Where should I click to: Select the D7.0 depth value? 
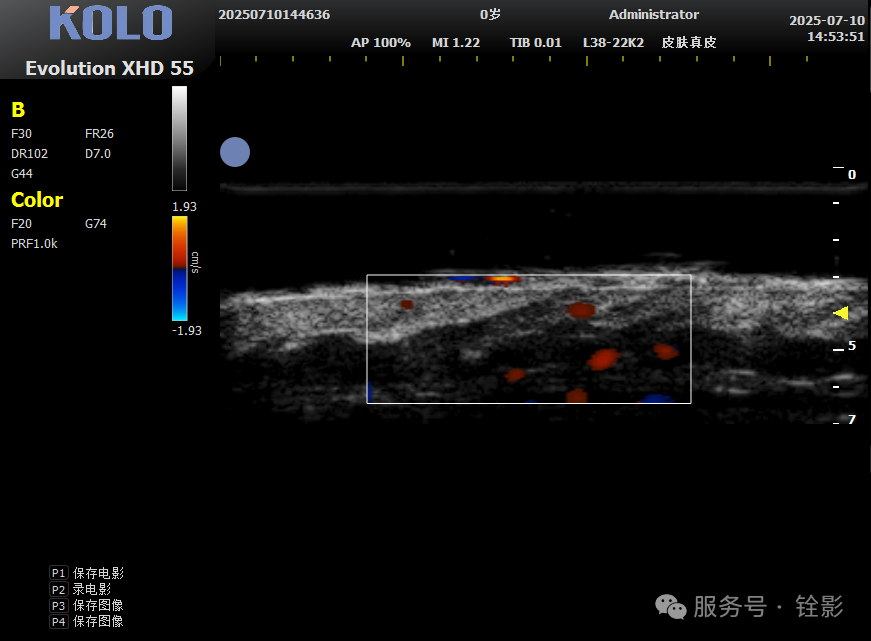pyautogui.click(x=98, y=154)
